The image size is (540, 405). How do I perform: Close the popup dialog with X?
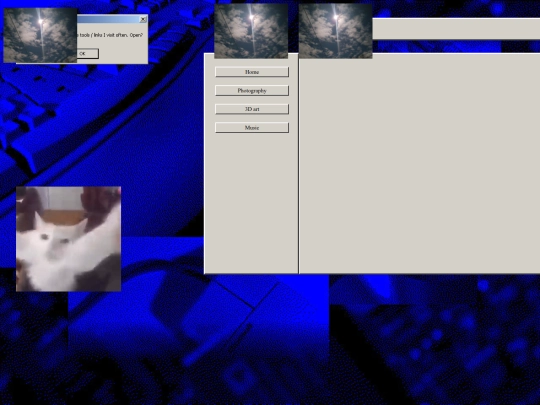pos(143,19)
